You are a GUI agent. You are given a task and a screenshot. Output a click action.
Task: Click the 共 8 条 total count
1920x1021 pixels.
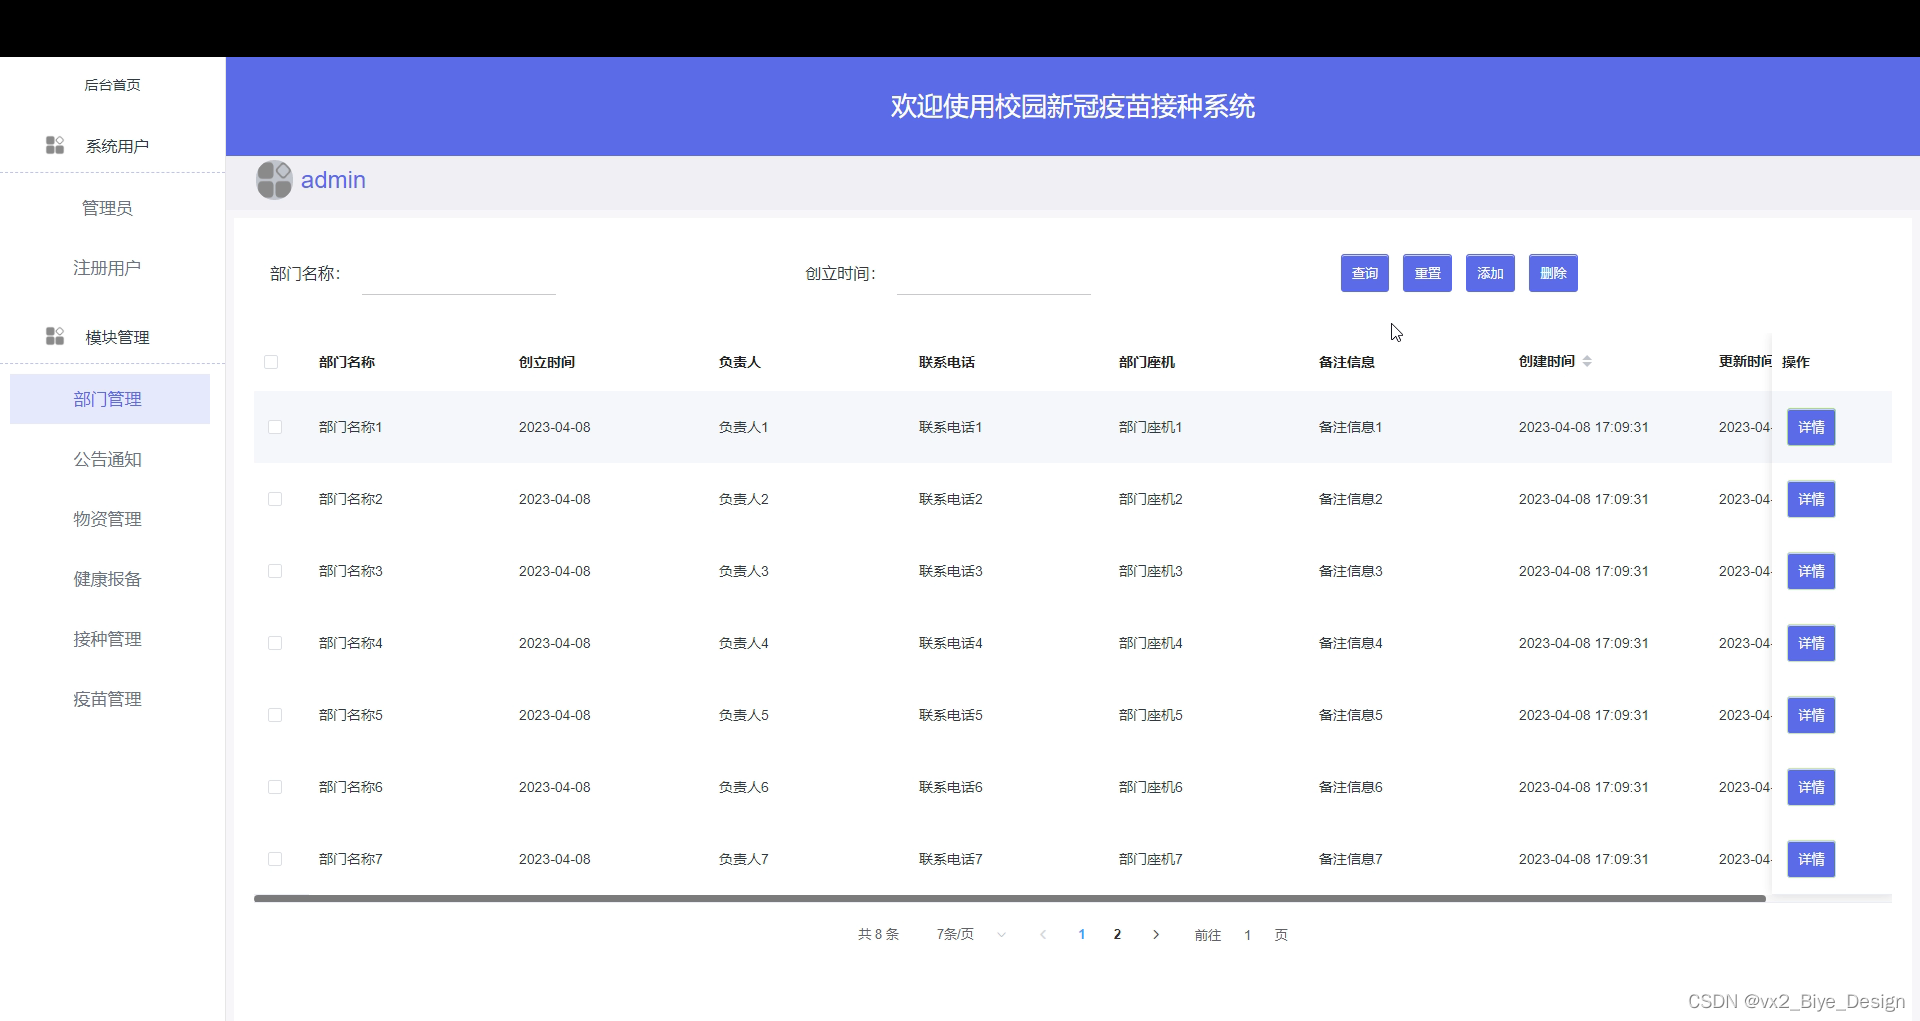(878, 934)
